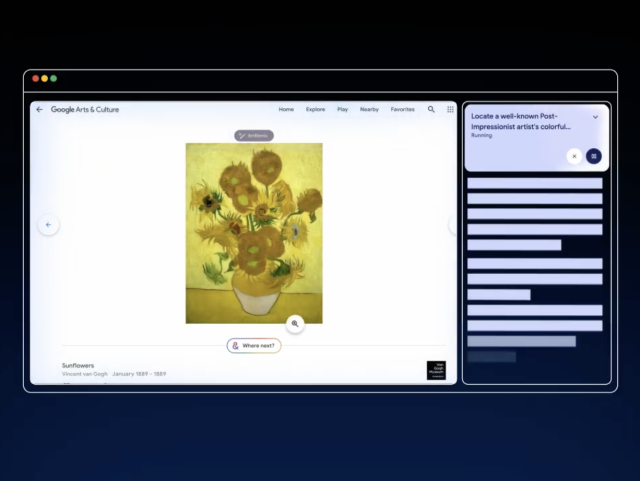Viewport: 640px width, 481px height.
Task: Click the task title Locate a well-known Post-Impressionist
Action: point(521,121)
